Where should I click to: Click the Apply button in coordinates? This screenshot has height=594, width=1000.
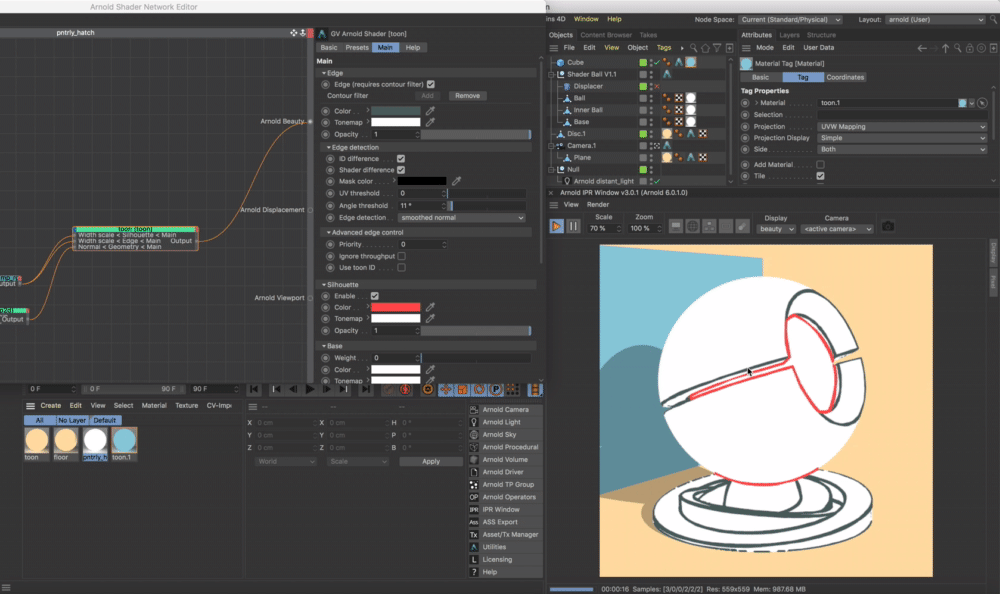pos(431,461)
